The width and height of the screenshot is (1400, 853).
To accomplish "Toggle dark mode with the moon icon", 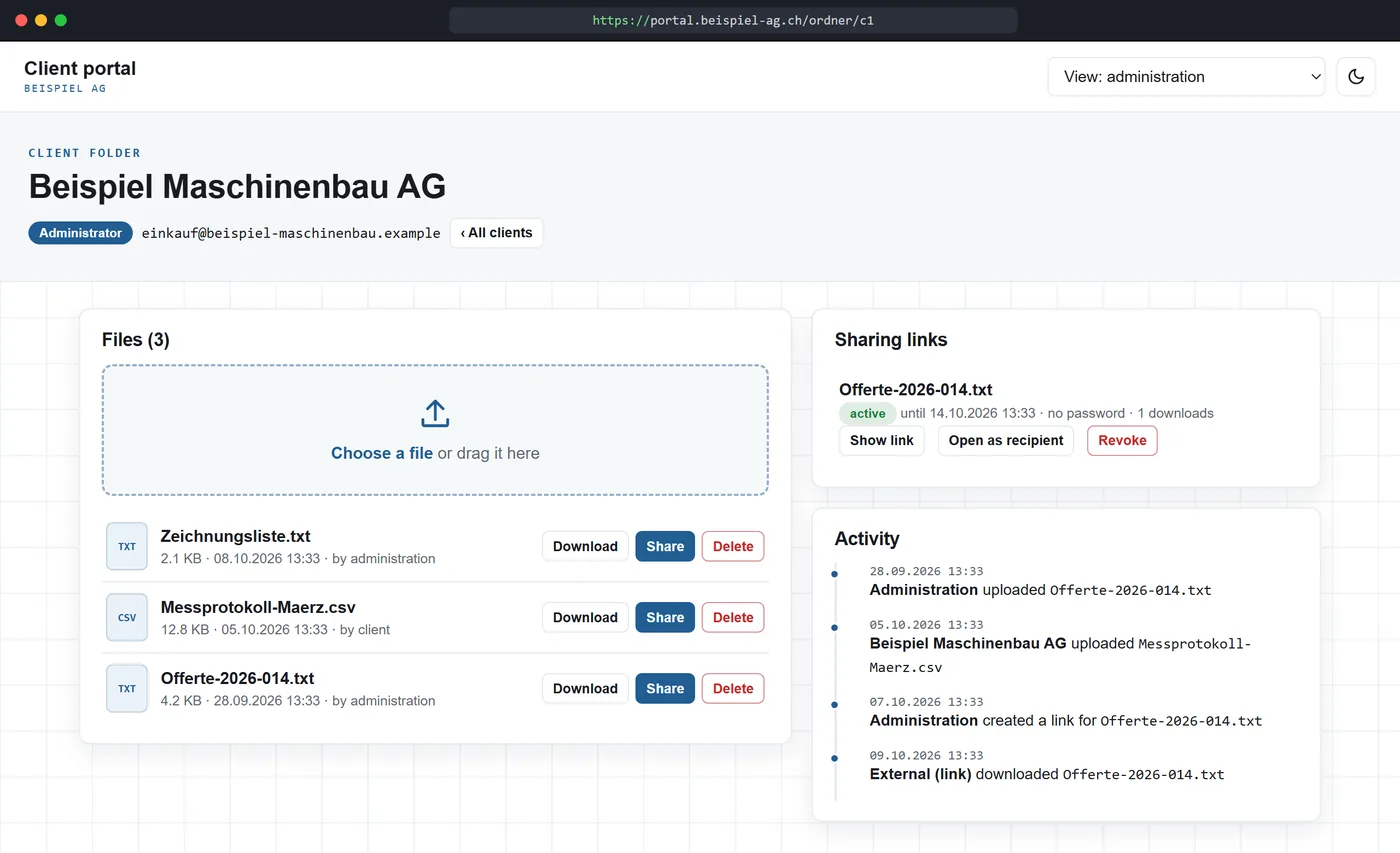I will pyautogui.click(x=1356, y=77).
